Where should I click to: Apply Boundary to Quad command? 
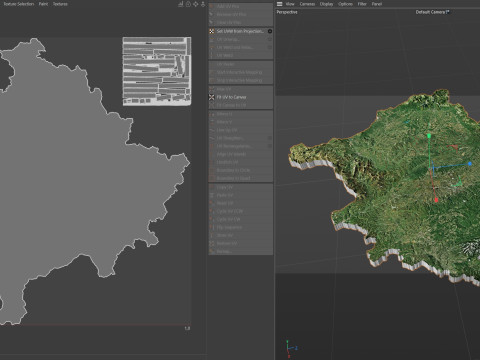(x=241, y=178)
